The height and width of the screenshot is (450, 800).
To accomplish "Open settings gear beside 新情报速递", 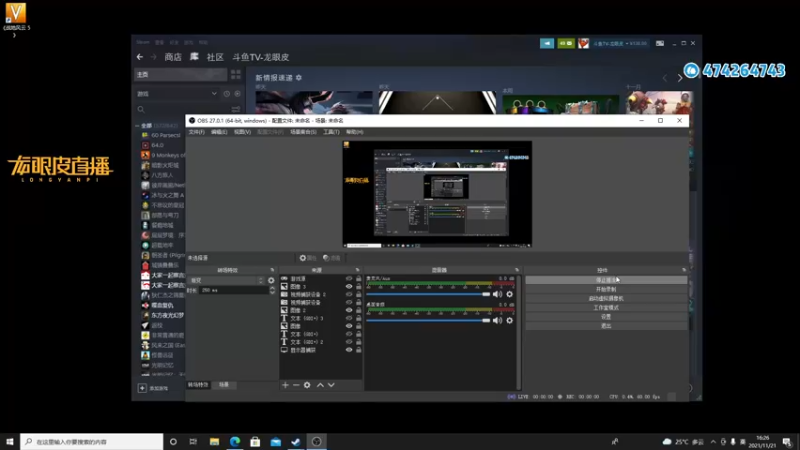I will click(298, 78).
